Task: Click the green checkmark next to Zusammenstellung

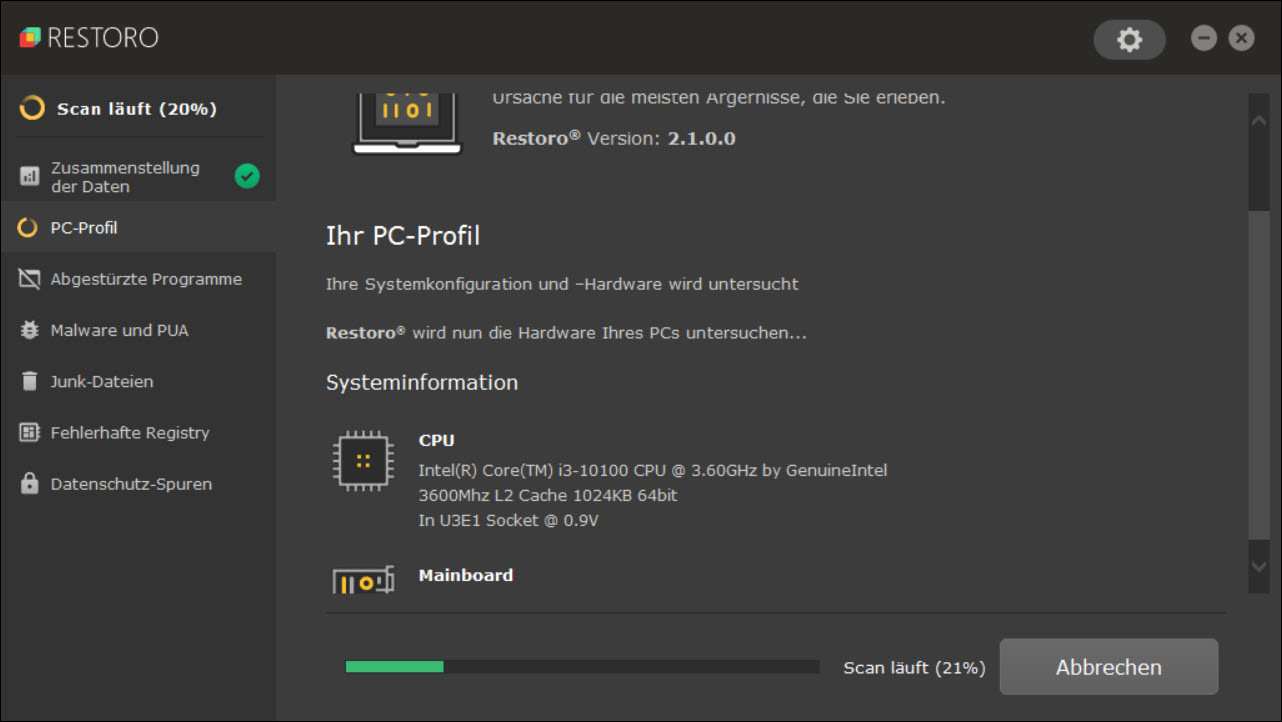Action: click(247, 176)
